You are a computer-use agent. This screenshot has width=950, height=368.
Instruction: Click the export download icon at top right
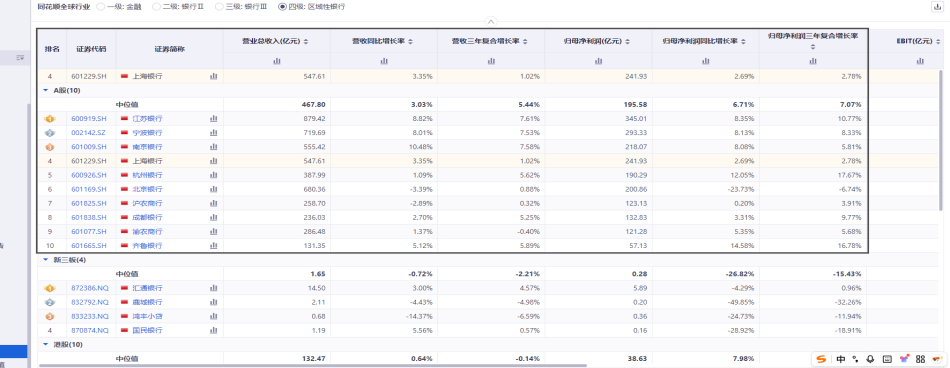point(937,7)
